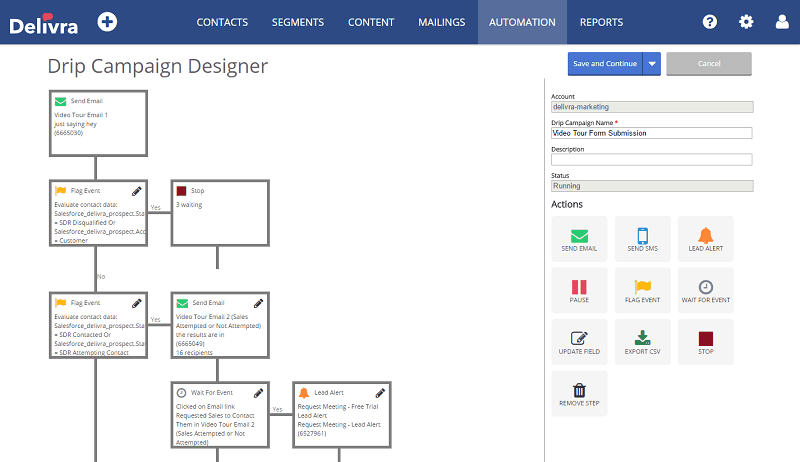Click the '(6665030)' mailing ID text

(x=68, y=133)
